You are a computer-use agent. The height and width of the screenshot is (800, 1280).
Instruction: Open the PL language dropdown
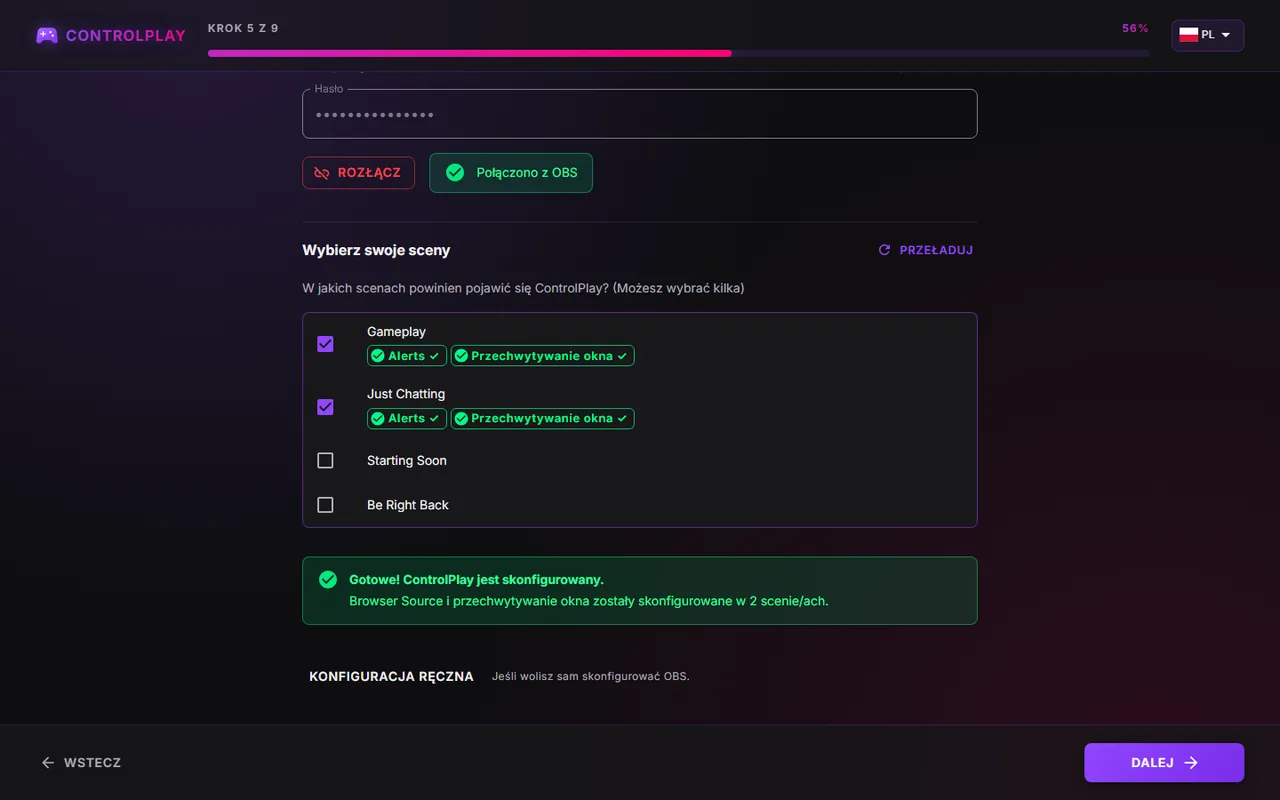[1208, 35]
